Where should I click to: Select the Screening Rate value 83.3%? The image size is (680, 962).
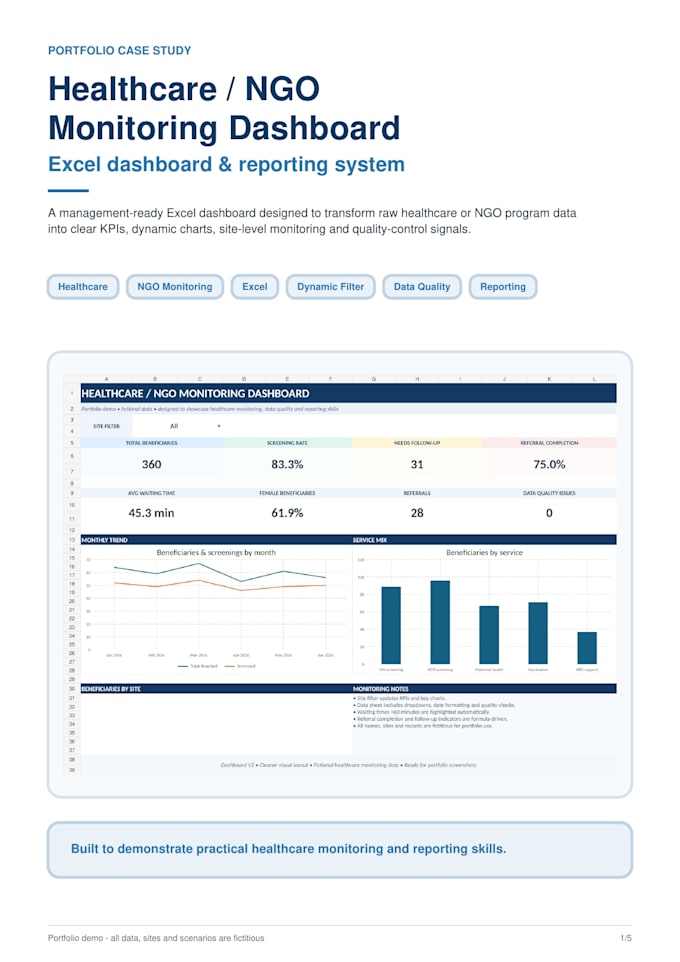pyautogui.click(x=287, y=464)
